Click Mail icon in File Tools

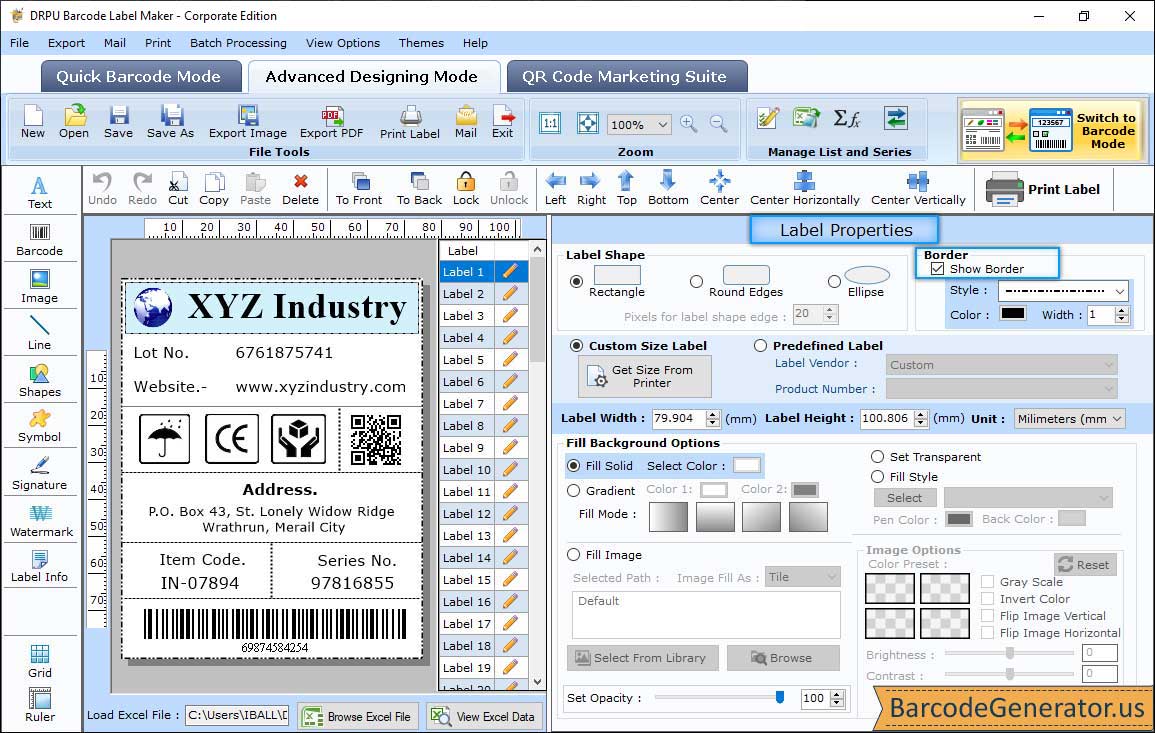466,122
